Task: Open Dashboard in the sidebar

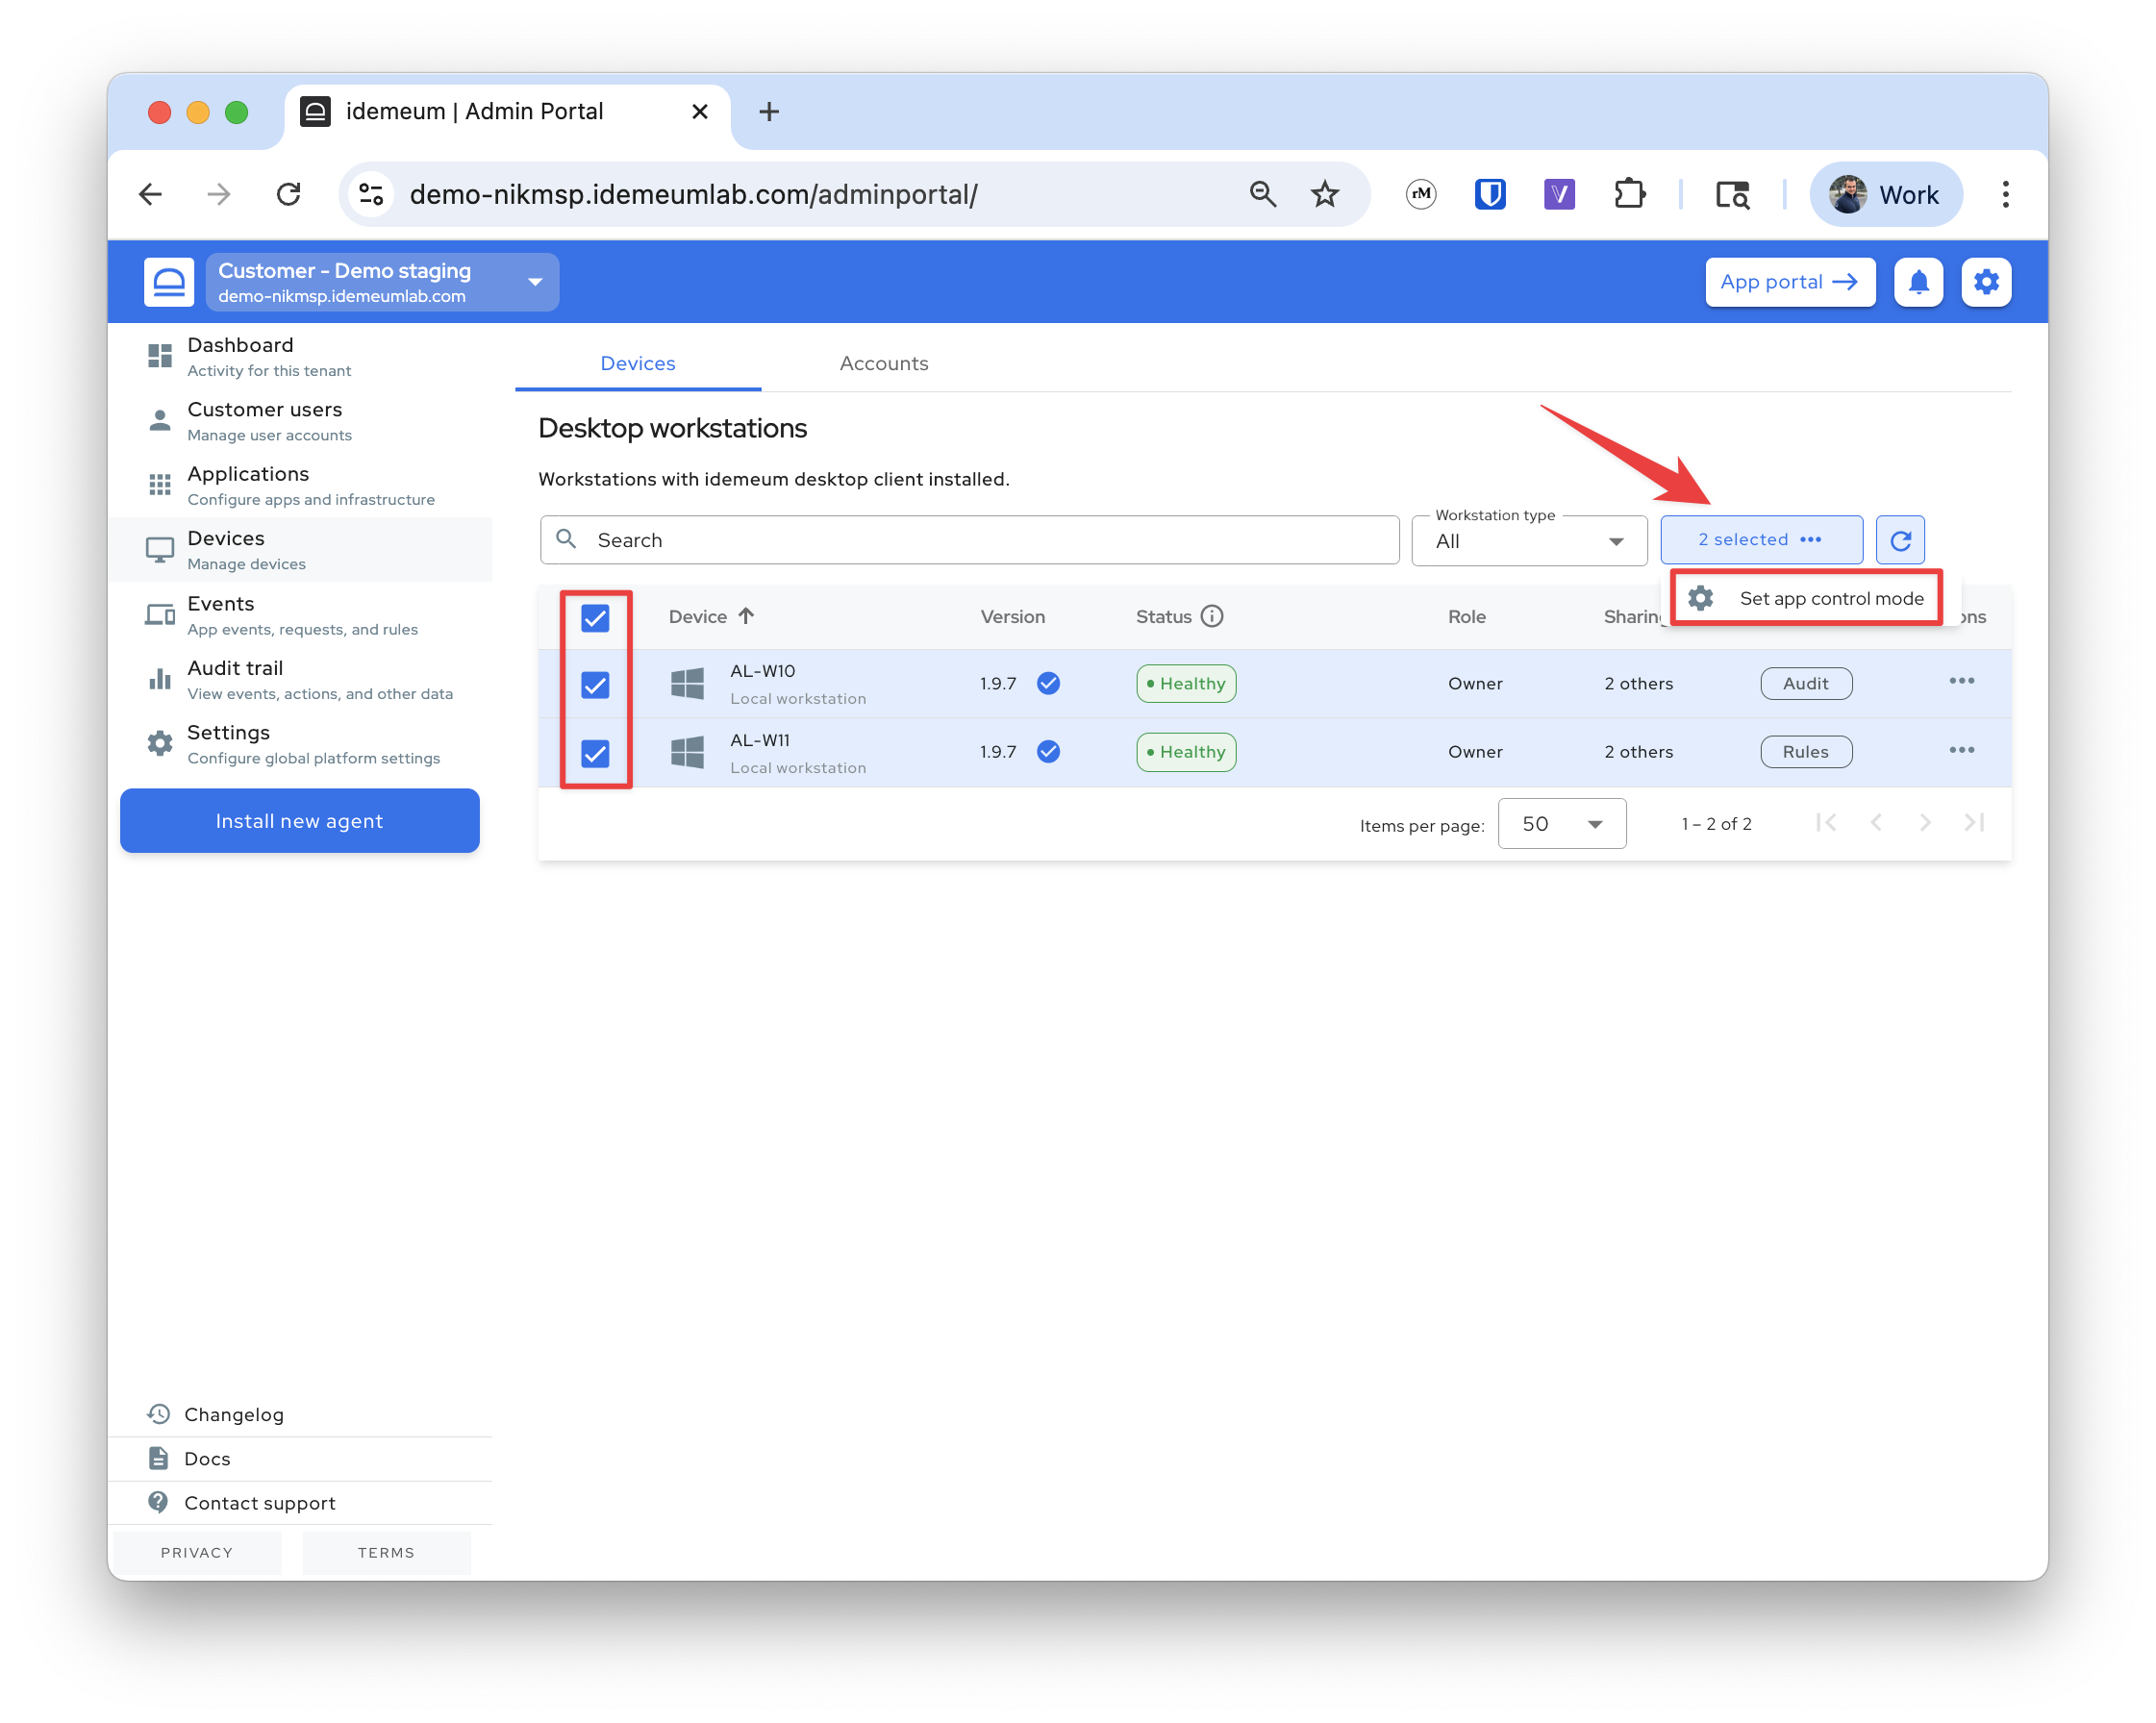Action: click(300, 356)
